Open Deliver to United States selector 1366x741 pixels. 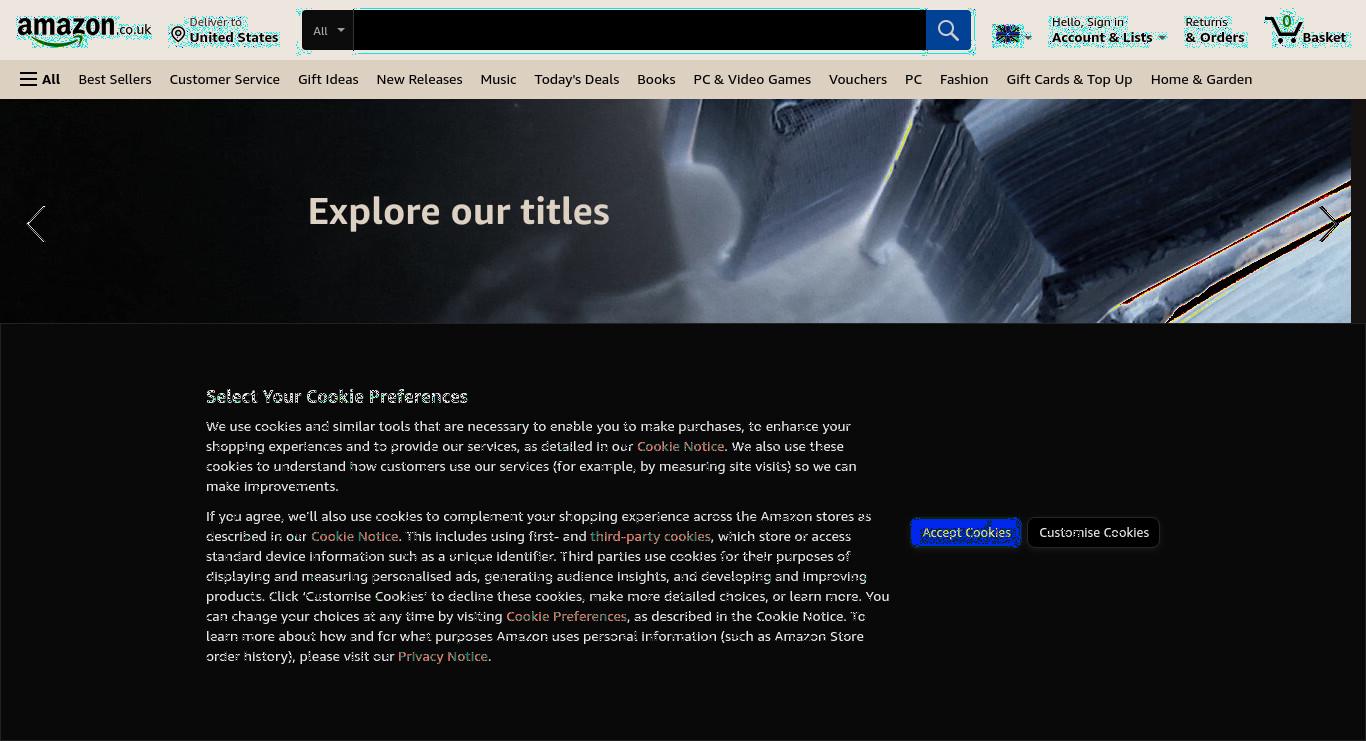(225, 30)
